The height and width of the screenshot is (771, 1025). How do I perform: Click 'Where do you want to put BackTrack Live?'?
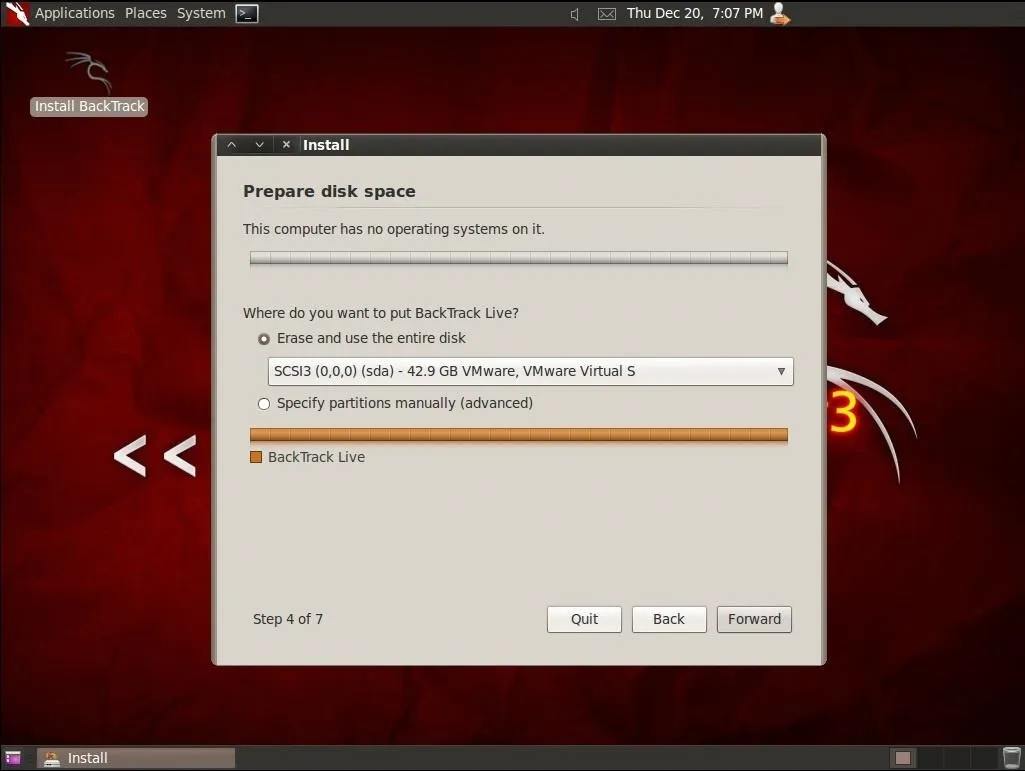381,313
